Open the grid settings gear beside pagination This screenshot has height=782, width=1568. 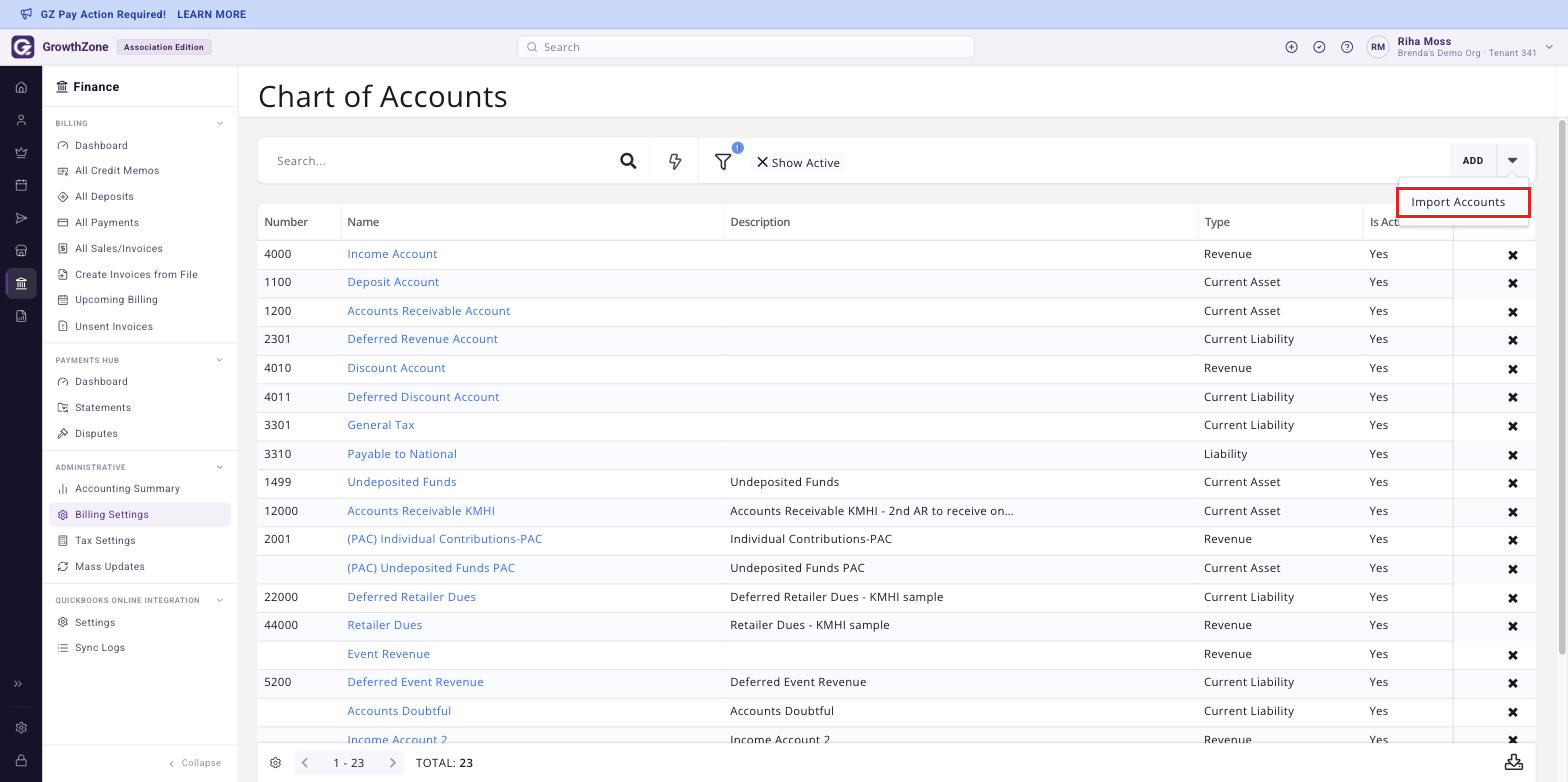(x=275, y=763)
